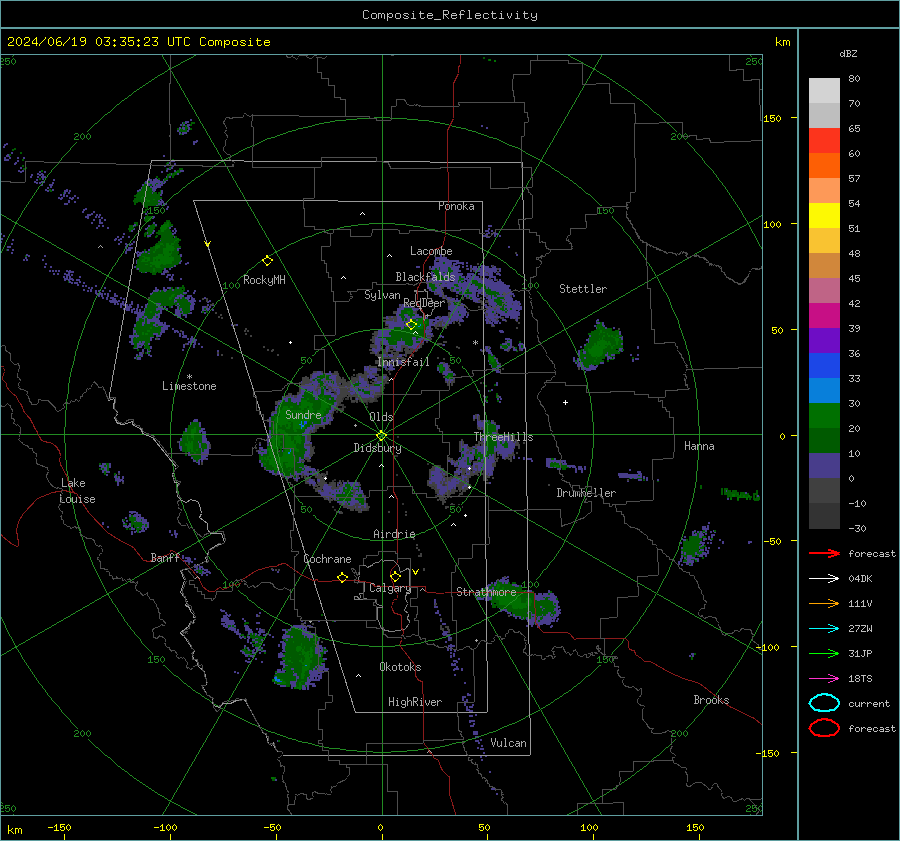
Task: Click the Strathmore town label
Action: click(x=486, y=592)
